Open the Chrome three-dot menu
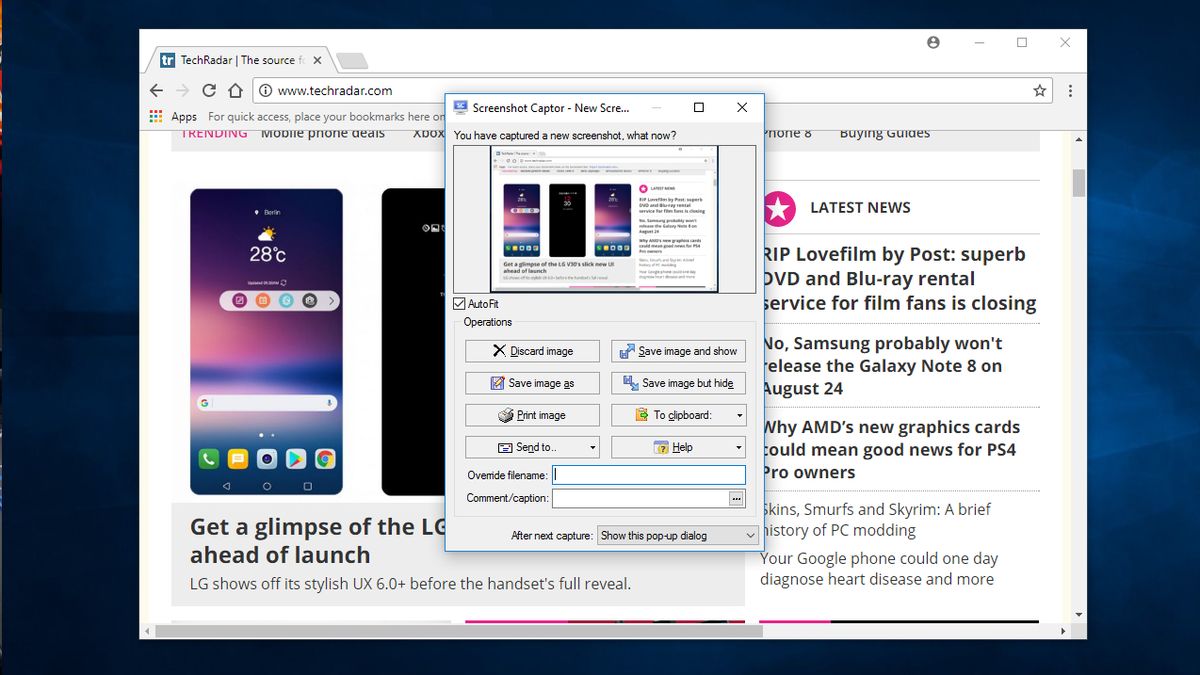This screenshot has width=1200, height=675. 1071,90
